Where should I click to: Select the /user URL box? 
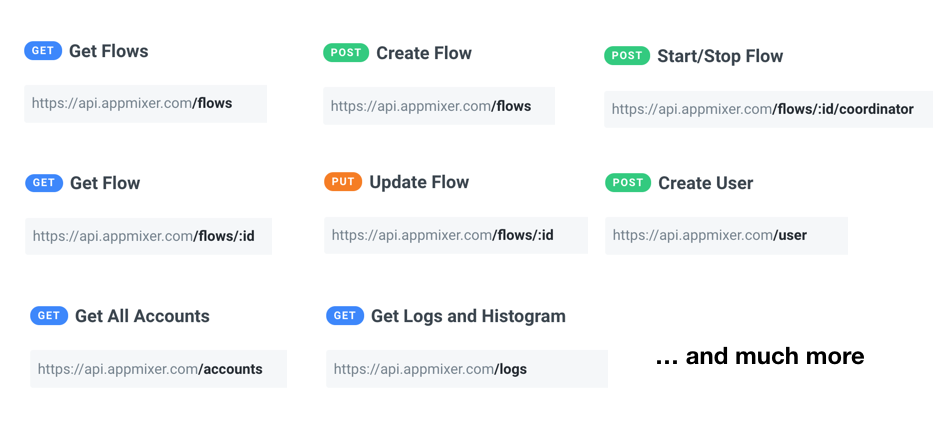click(x=727, y=235)
